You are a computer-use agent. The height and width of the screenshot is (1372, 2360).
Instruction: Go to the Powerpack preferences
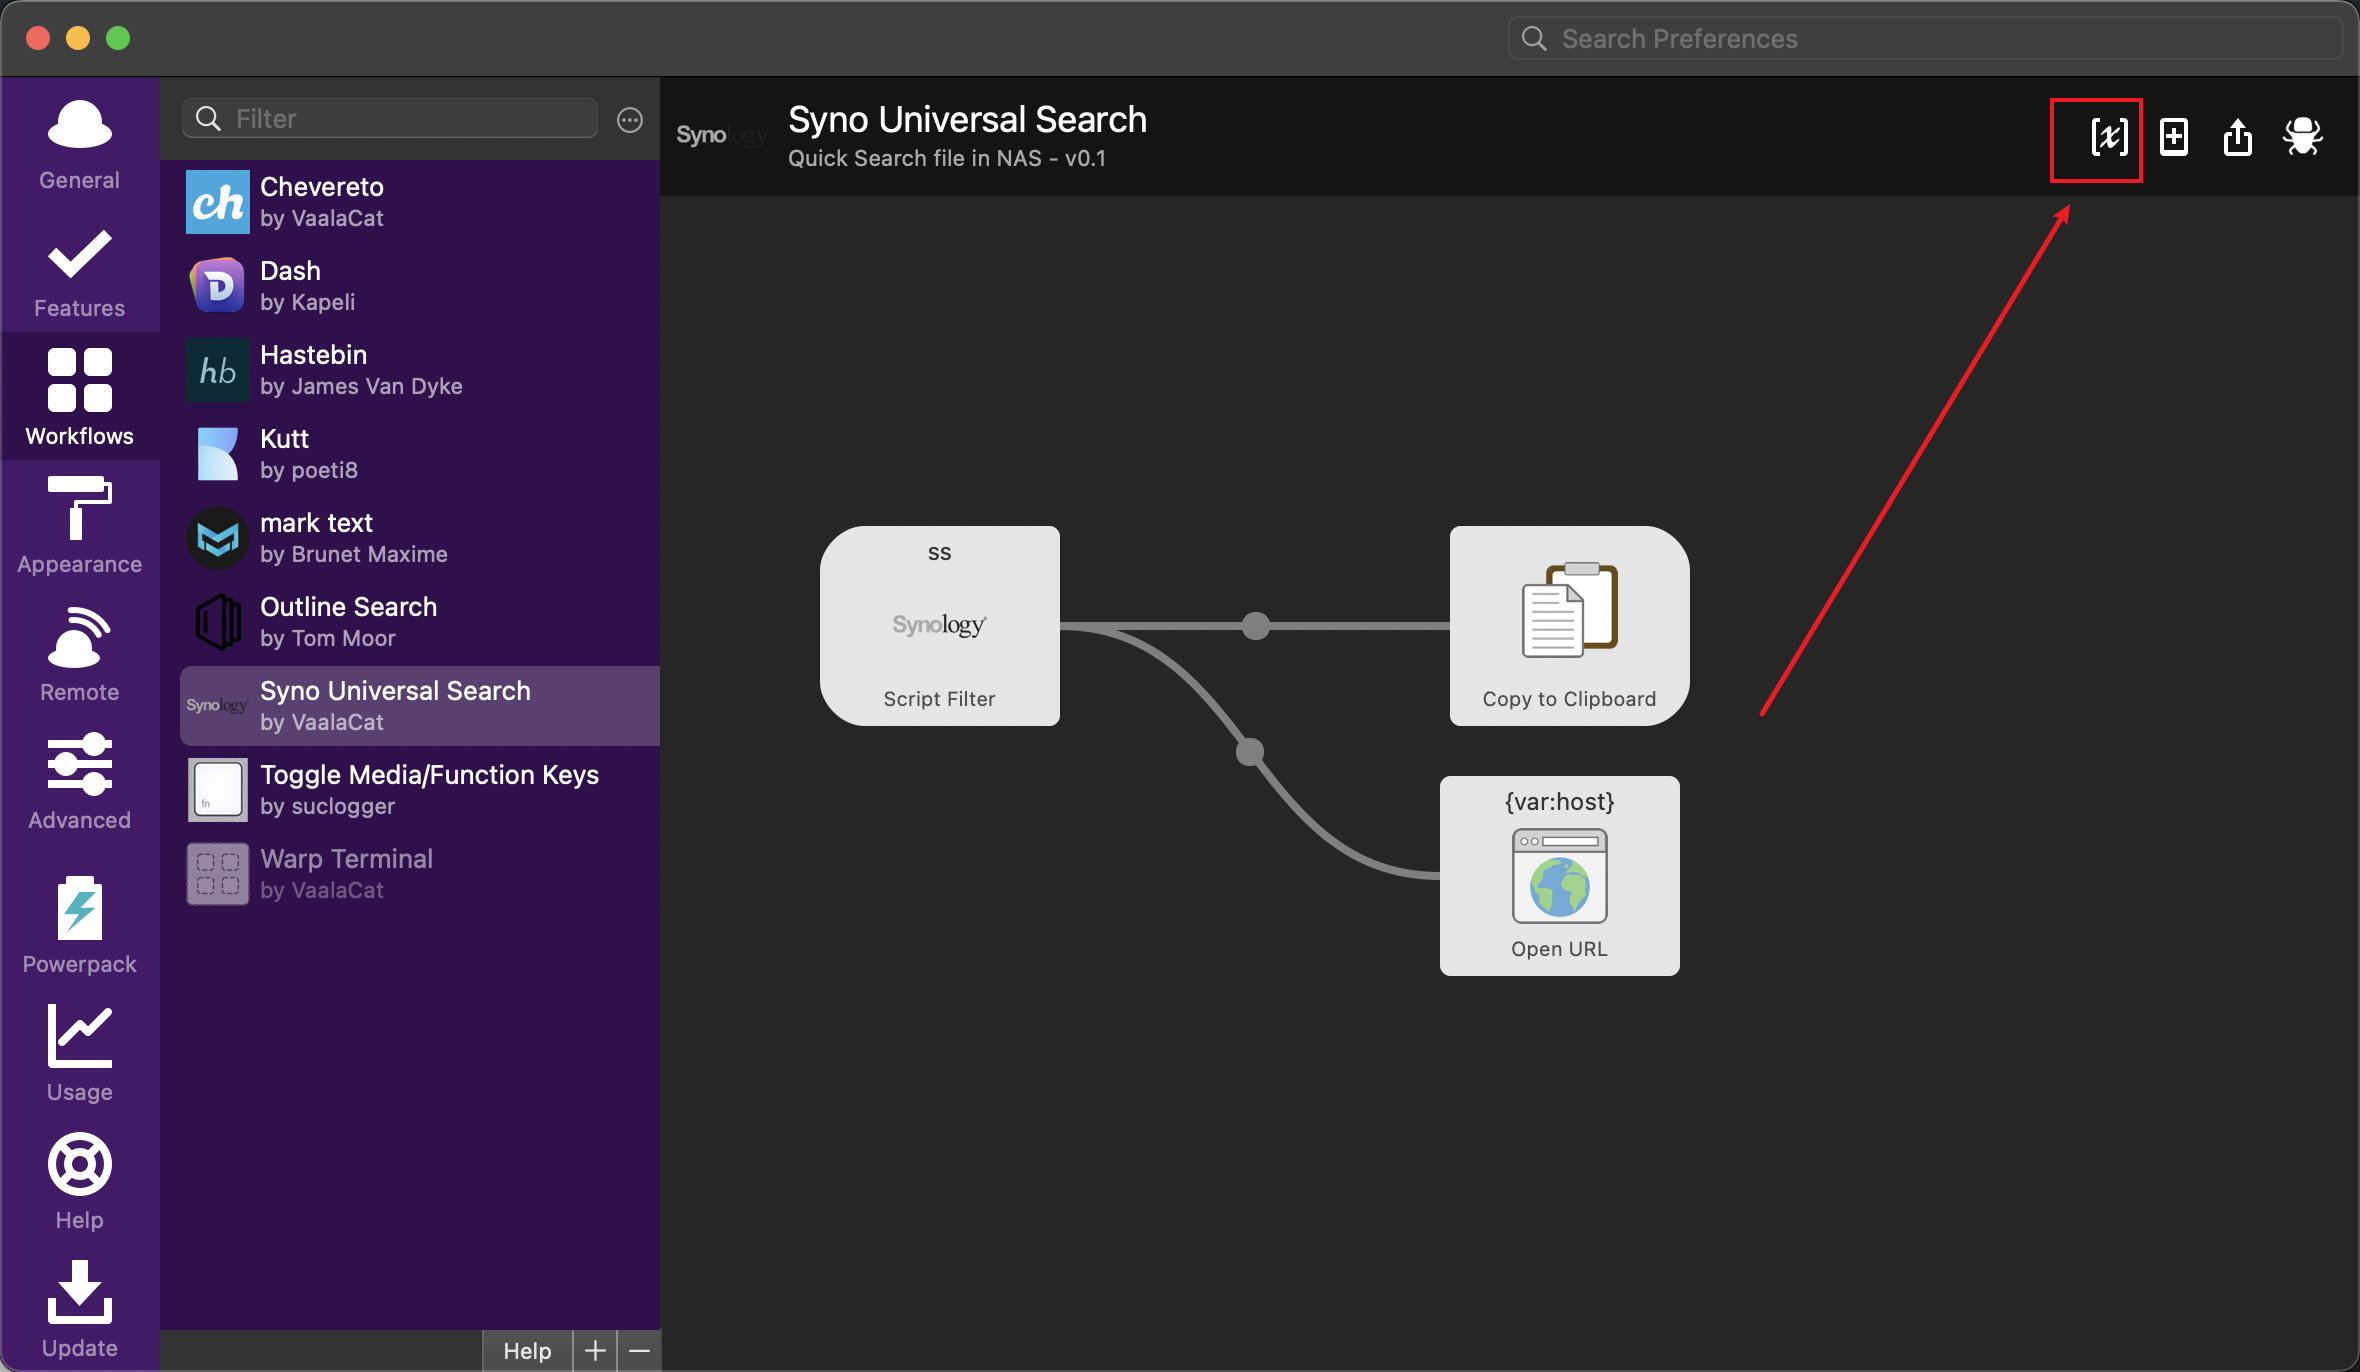coord(79,925)
